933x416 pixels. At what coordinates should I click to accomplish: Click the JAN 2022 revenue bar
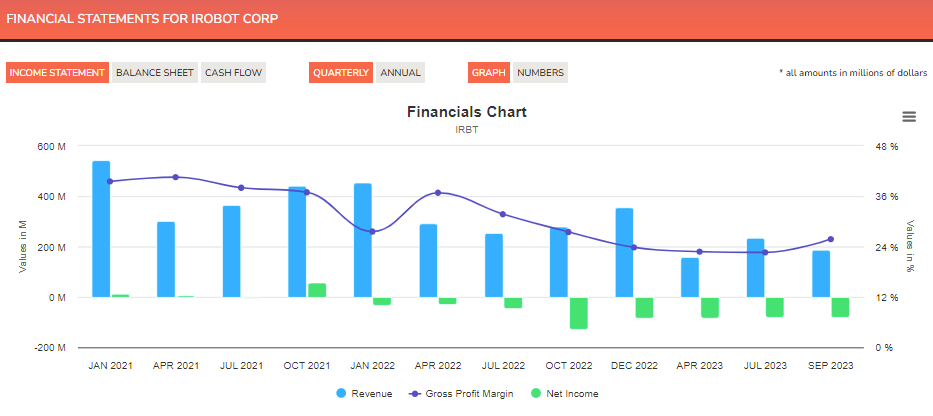363,240
